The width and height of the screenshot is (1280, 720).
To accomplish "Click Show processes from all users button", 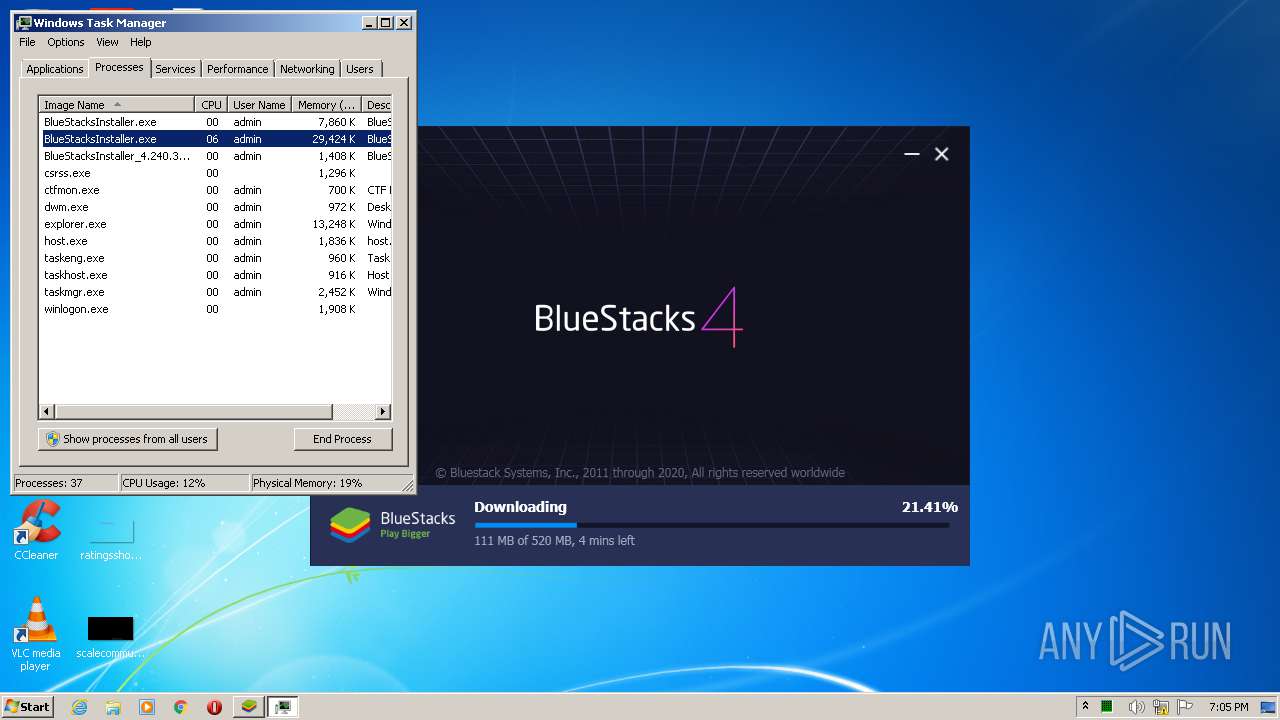I will 128,439.
